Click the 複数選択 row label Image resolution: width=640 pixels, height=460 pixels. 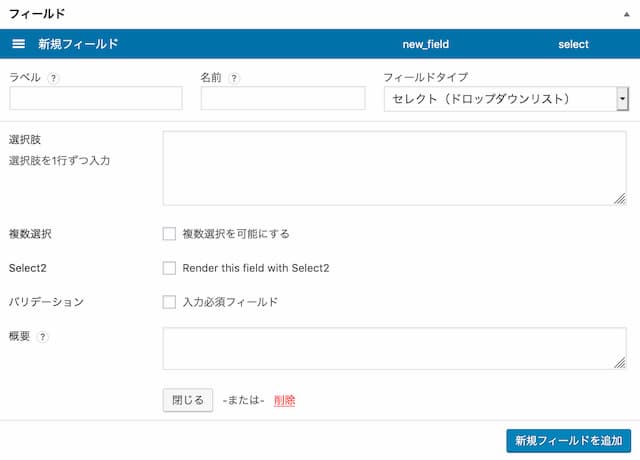coord(30,234)
